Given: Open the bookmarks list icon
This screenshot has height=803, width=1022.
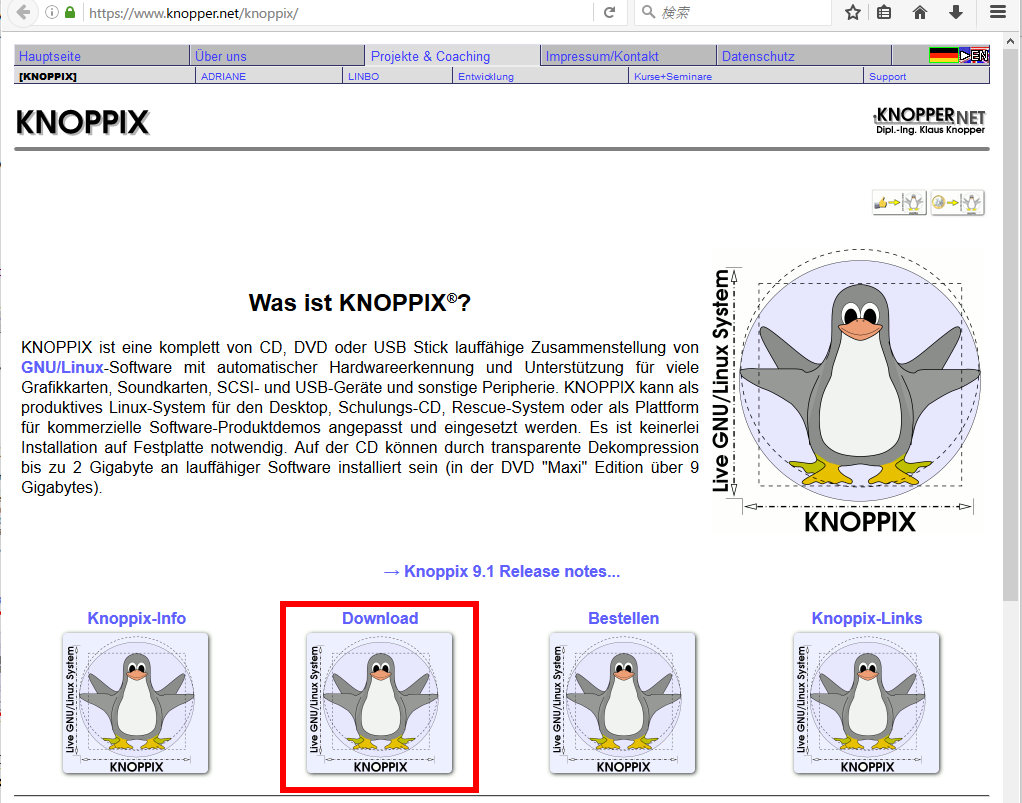Looking at the screenshot, I should tap(884, 12).
